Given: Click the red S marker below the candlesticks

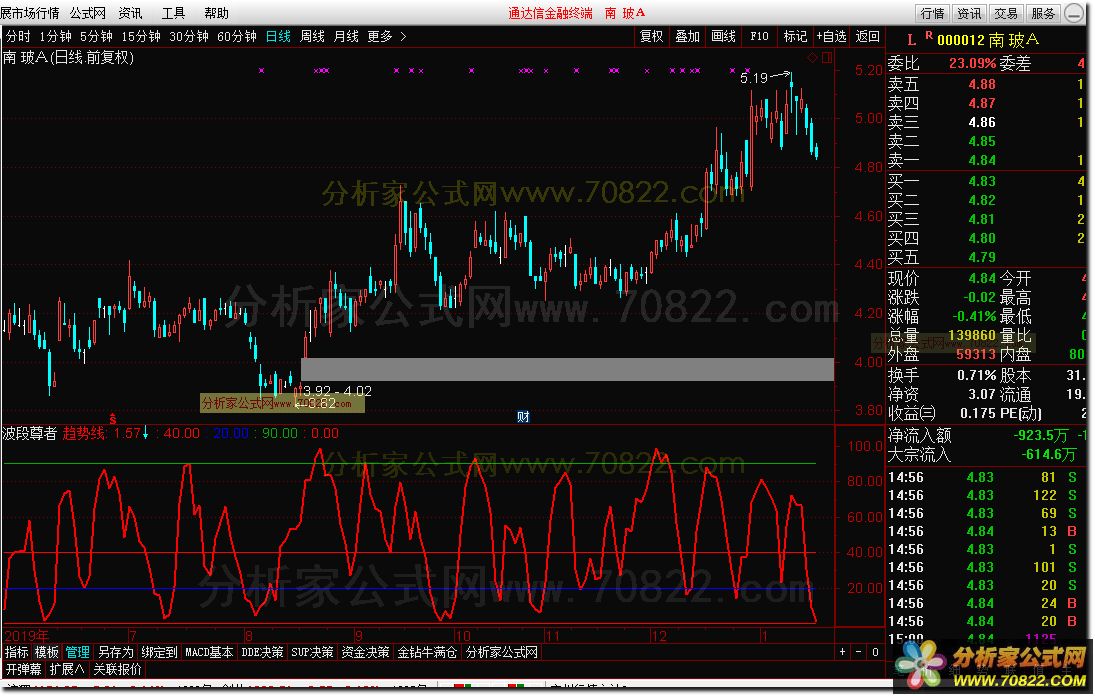Looking at the screenshot, I should pos(113,416).
